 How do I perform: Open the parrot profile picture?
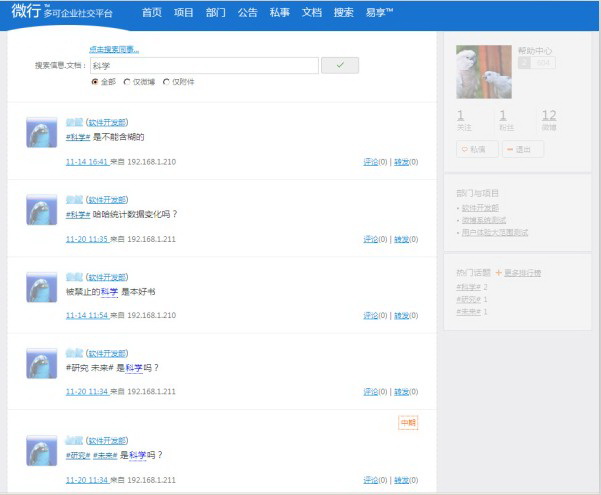tap(484, 72)
